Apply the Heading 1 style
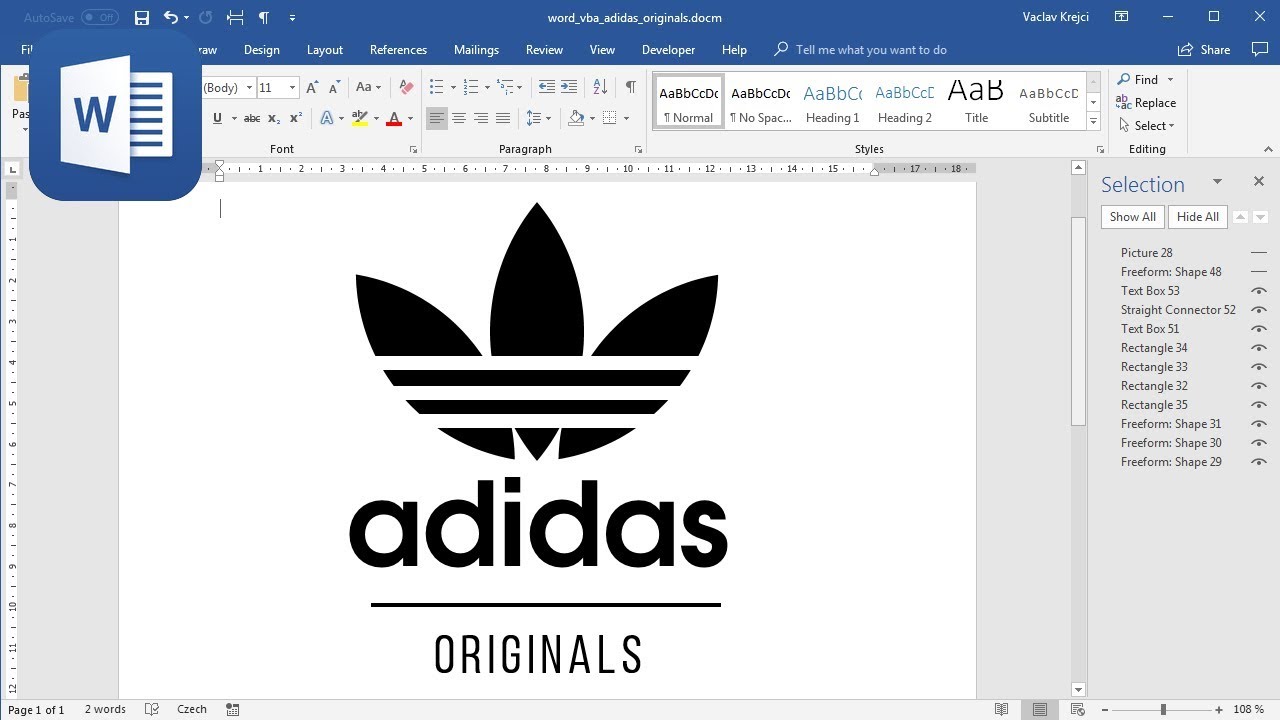The height and width of the screenshot is (720, 1280). pyautogui.click(x=832, y=103)
